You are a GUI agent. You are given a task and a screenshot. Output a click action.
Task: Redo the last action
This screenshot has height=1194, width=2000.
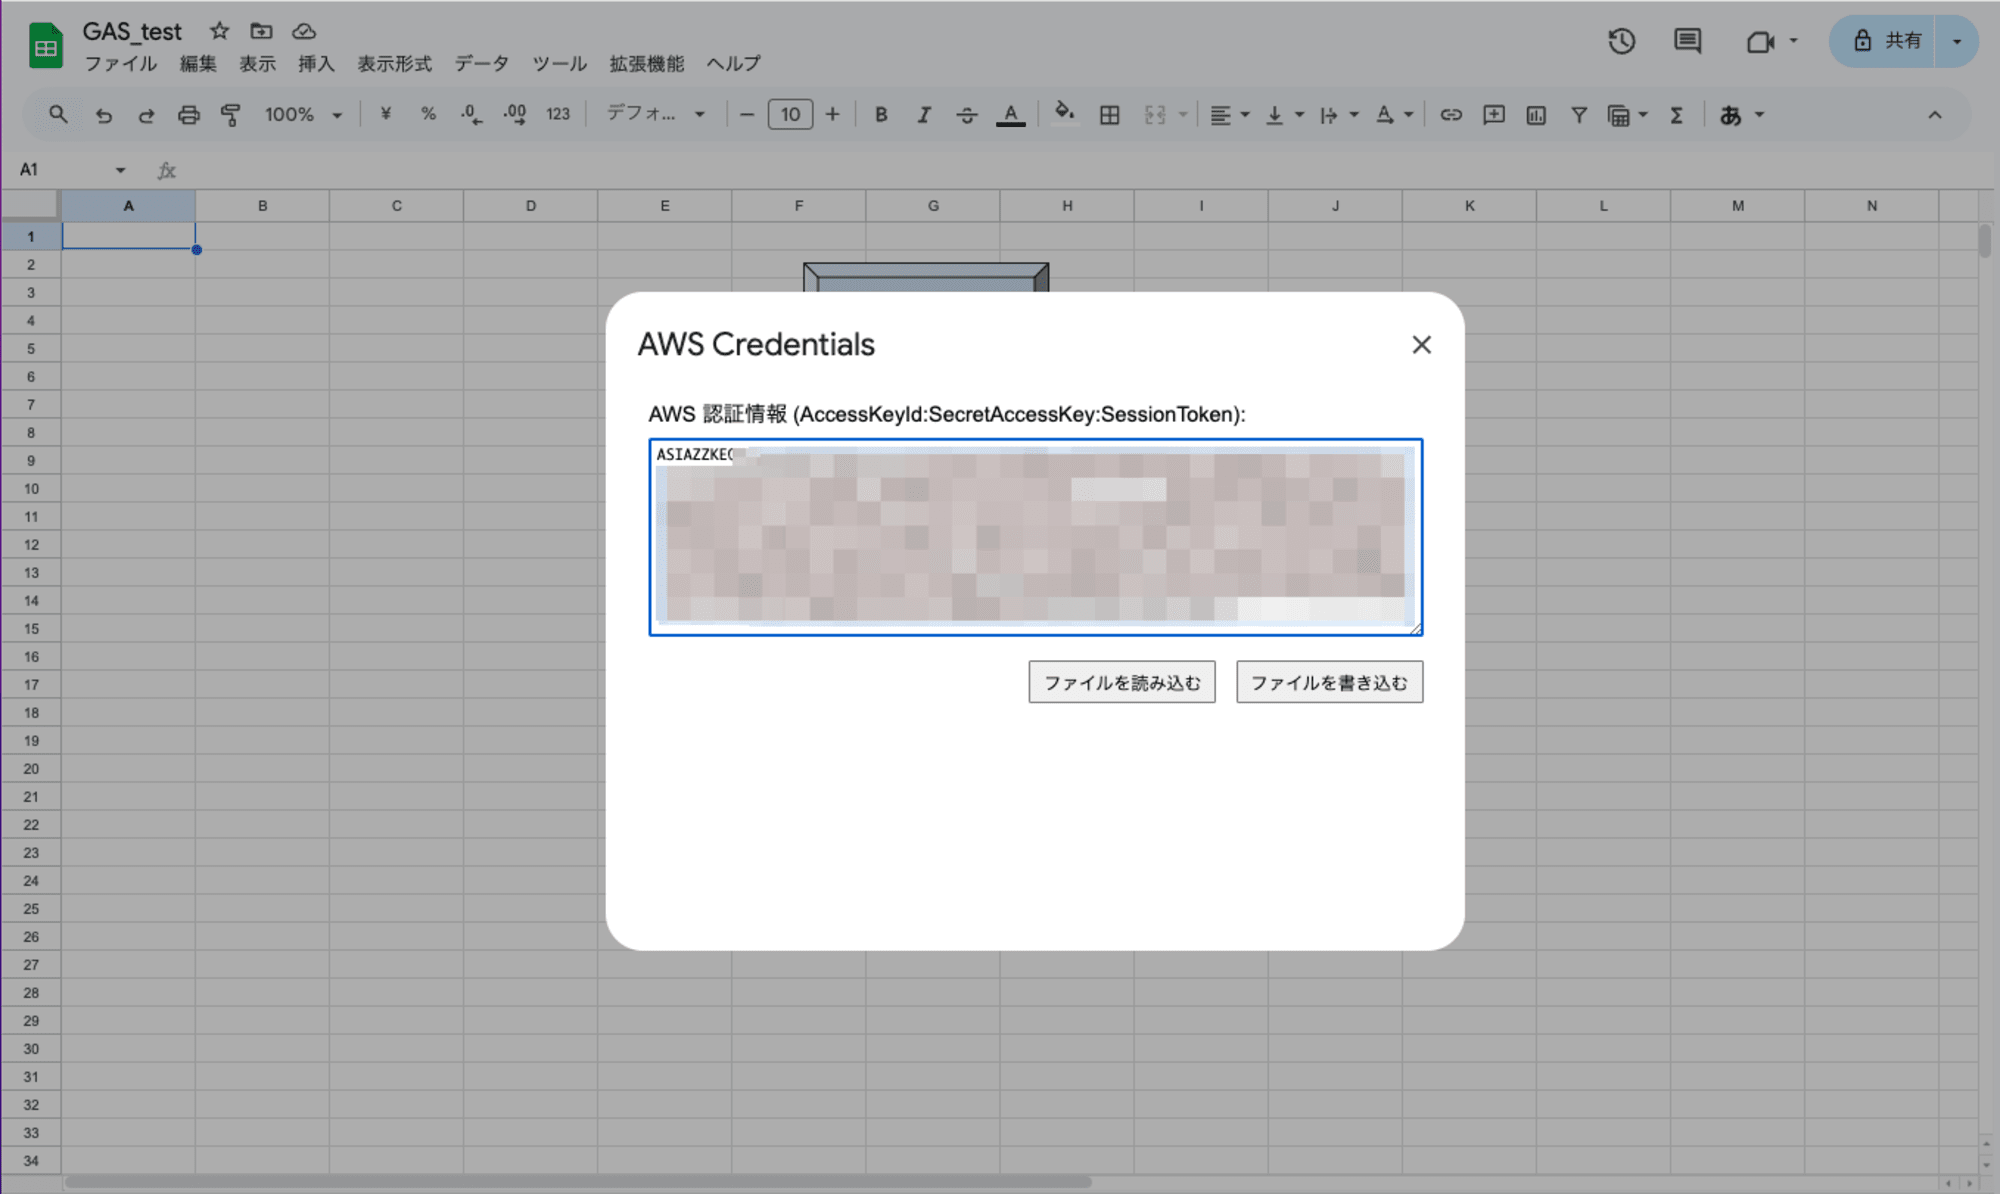146,115
